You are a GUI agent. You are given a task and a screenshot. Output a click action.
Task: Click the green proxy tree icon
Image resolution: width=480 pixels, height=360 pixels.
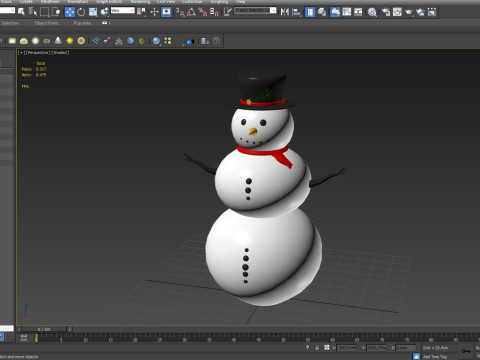(x=142, y=41)
